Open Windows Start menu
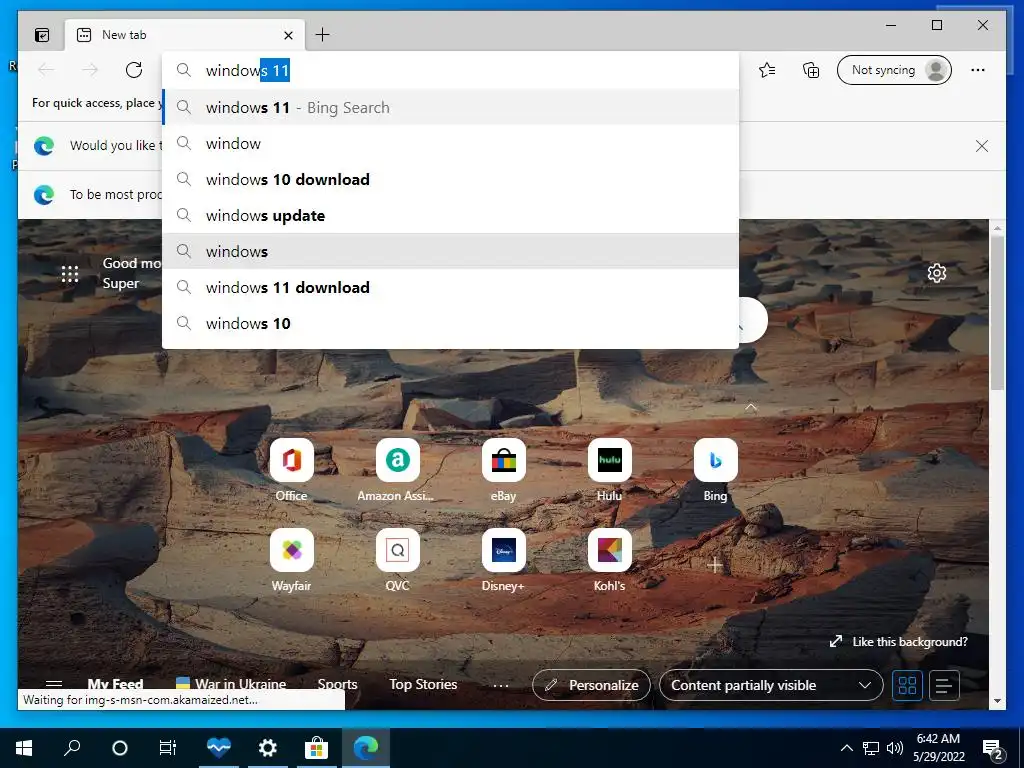 tap(24, 748)
